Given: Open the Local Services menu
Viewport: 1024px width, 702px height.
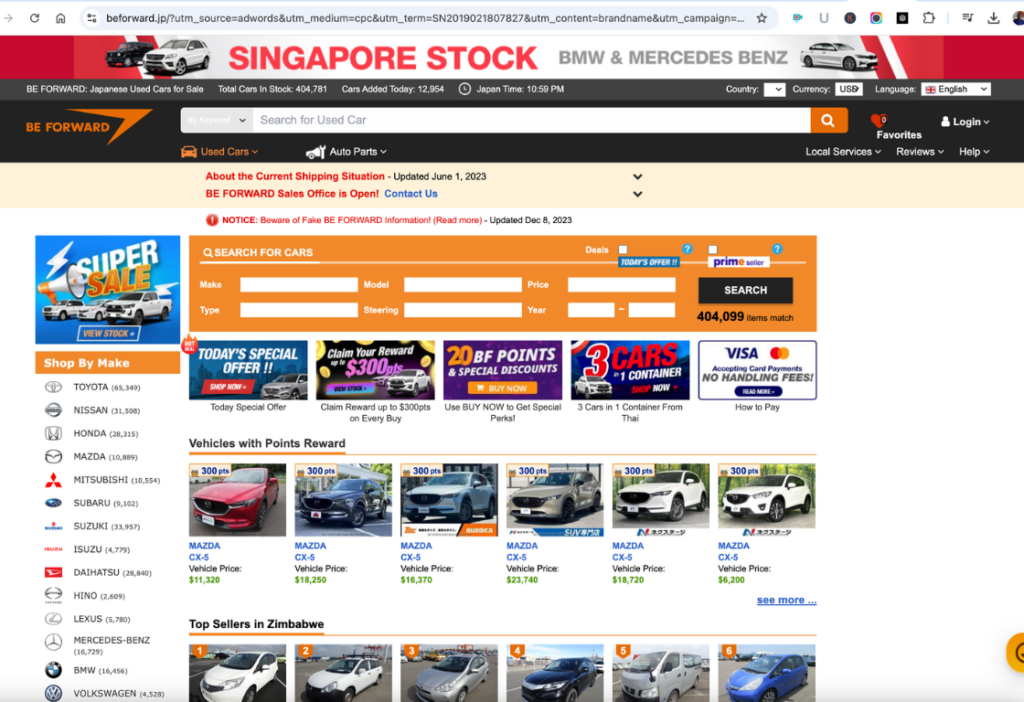Looking at the screenshot, I should [842, 152].
